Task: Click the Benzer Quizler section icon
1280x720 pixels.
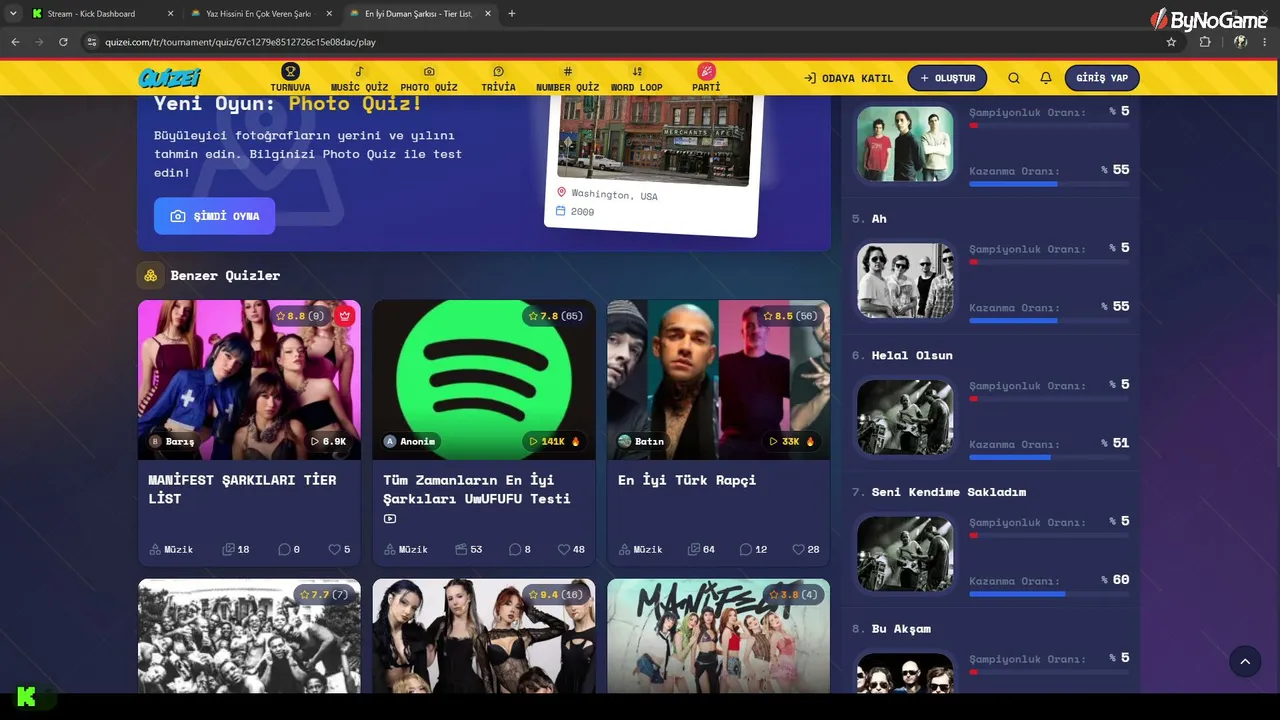Action: 150,275
